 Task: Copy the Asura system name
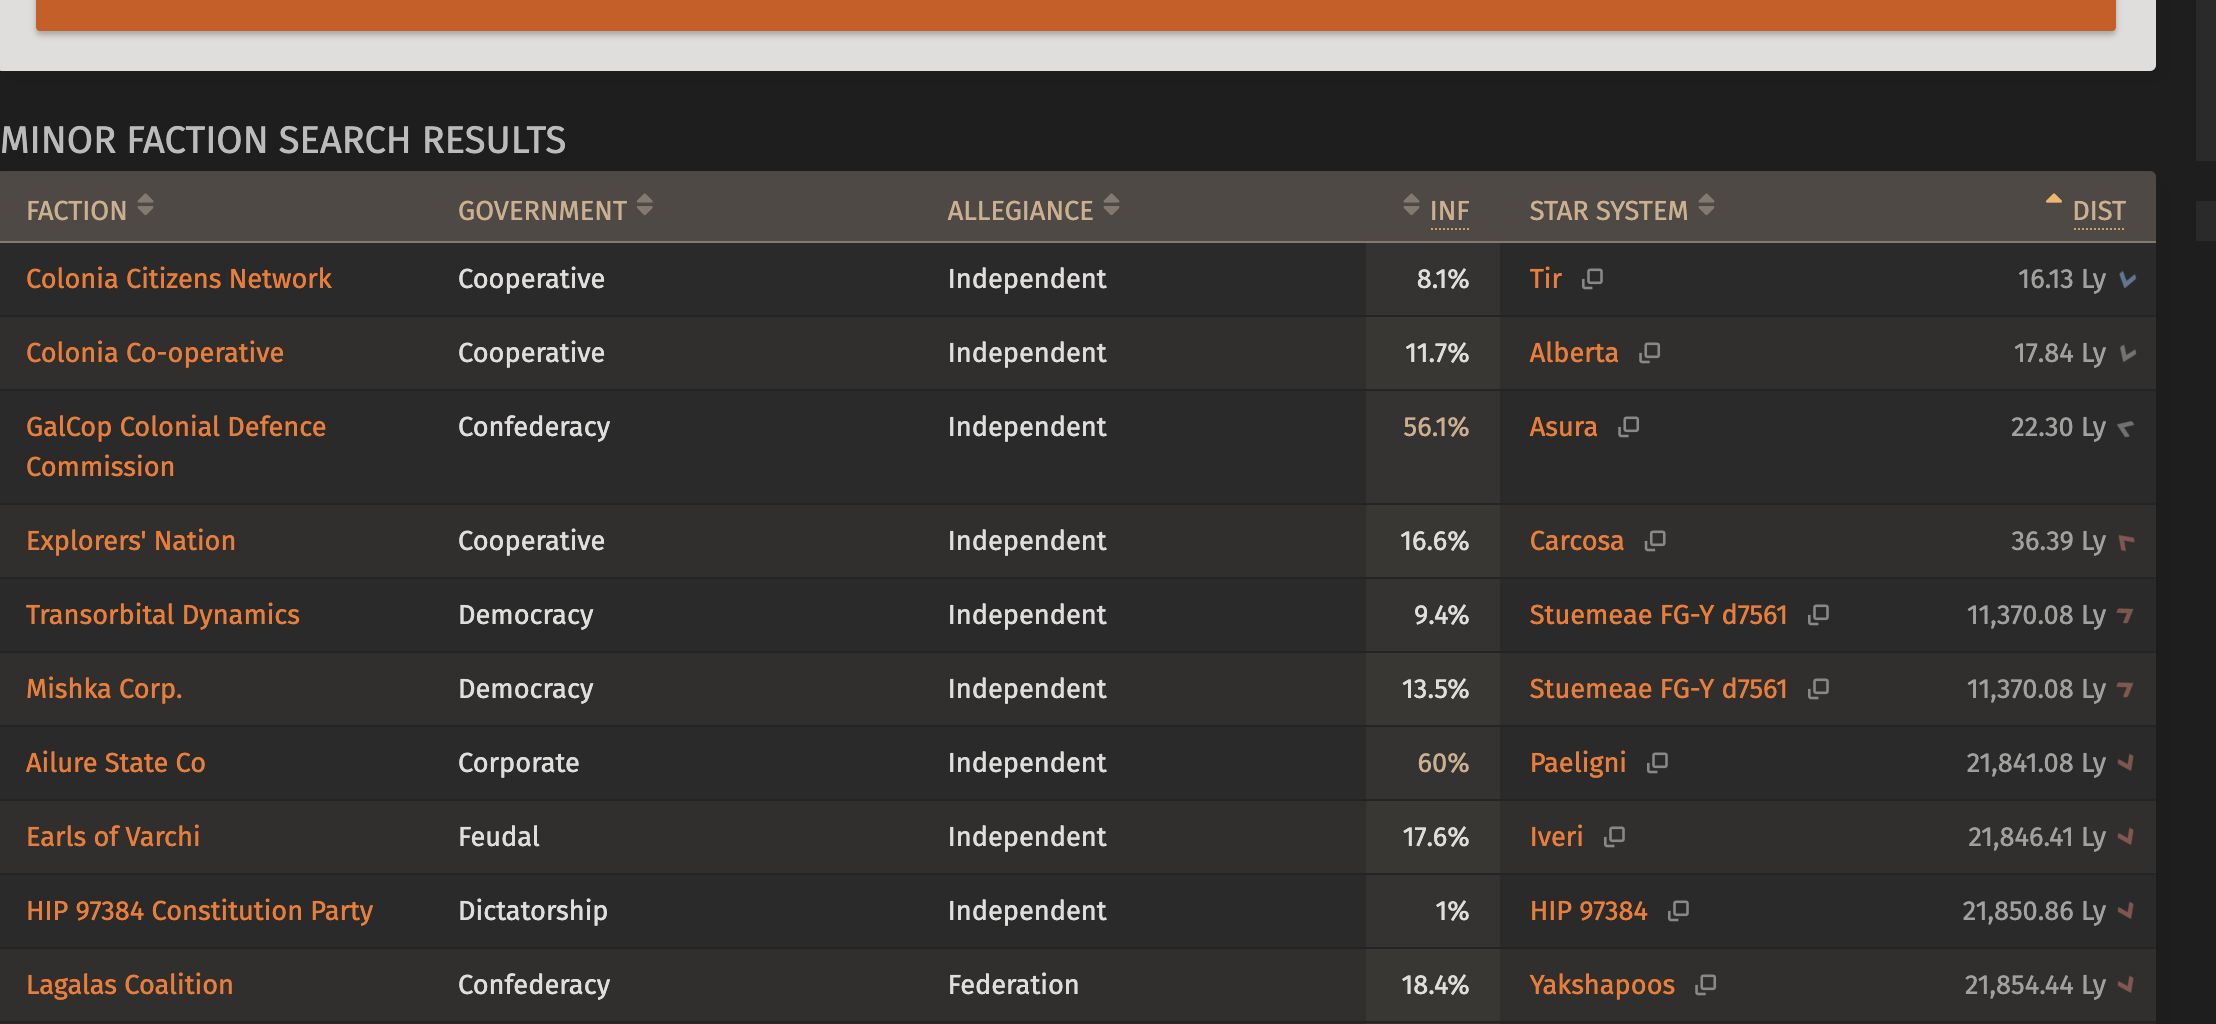(1628, 427)
